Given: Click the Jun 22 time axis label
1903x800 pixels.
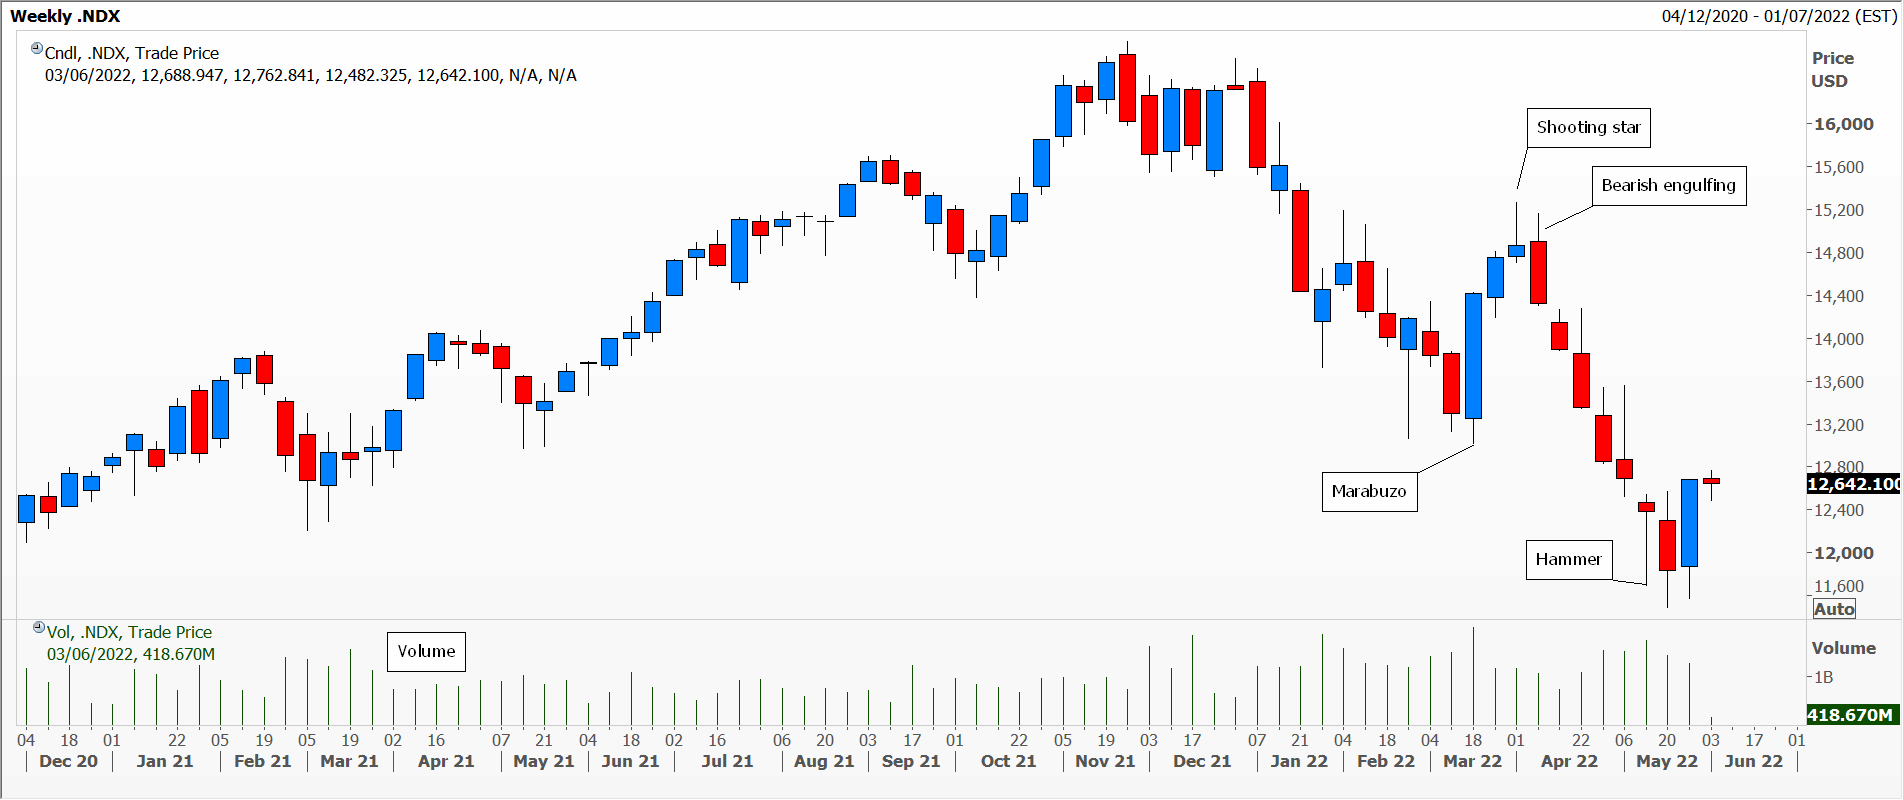Looking at the screenshot, I should point(1754,761).
